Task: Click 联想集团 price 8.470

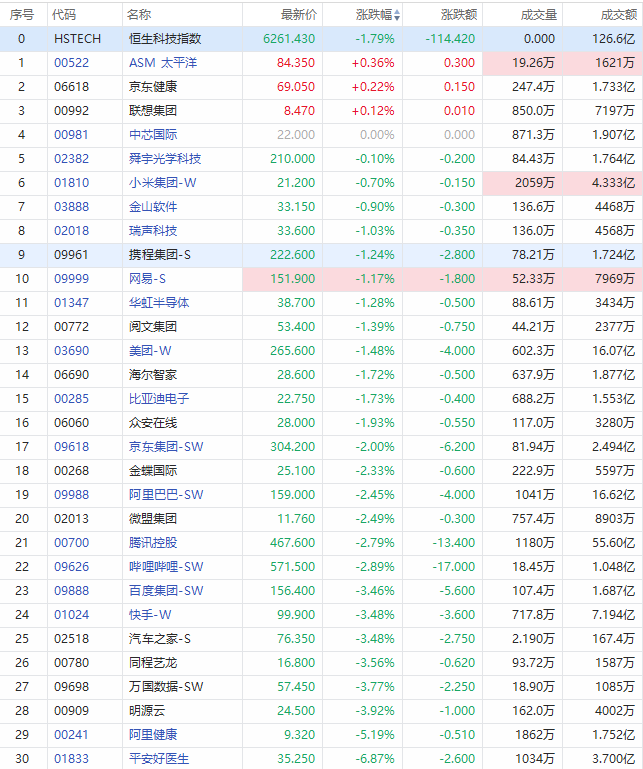Action: (299, 111)
